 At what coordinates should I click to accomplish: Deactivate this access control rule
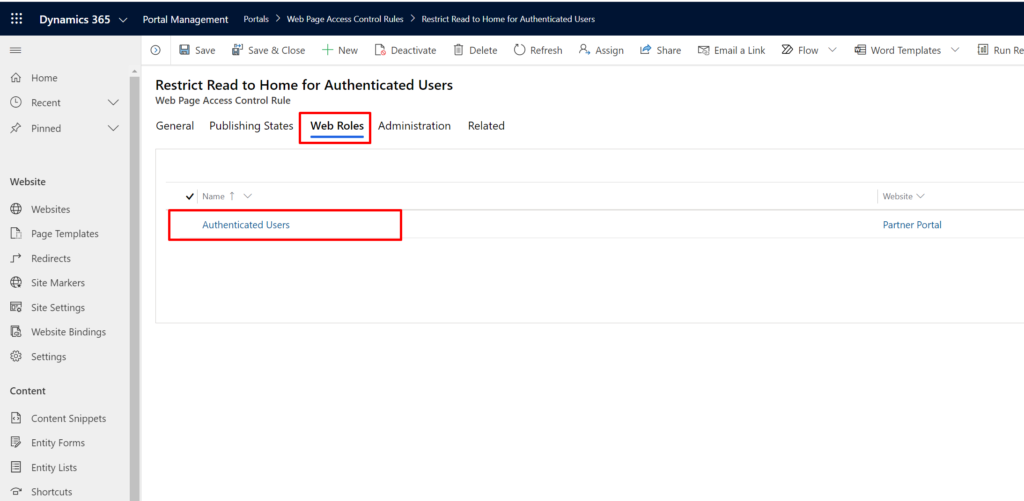click(x=406, y=50)
